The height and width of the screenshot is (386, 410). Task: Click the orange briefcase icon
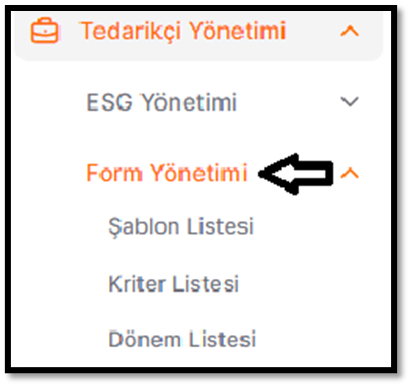pos(44,31)
